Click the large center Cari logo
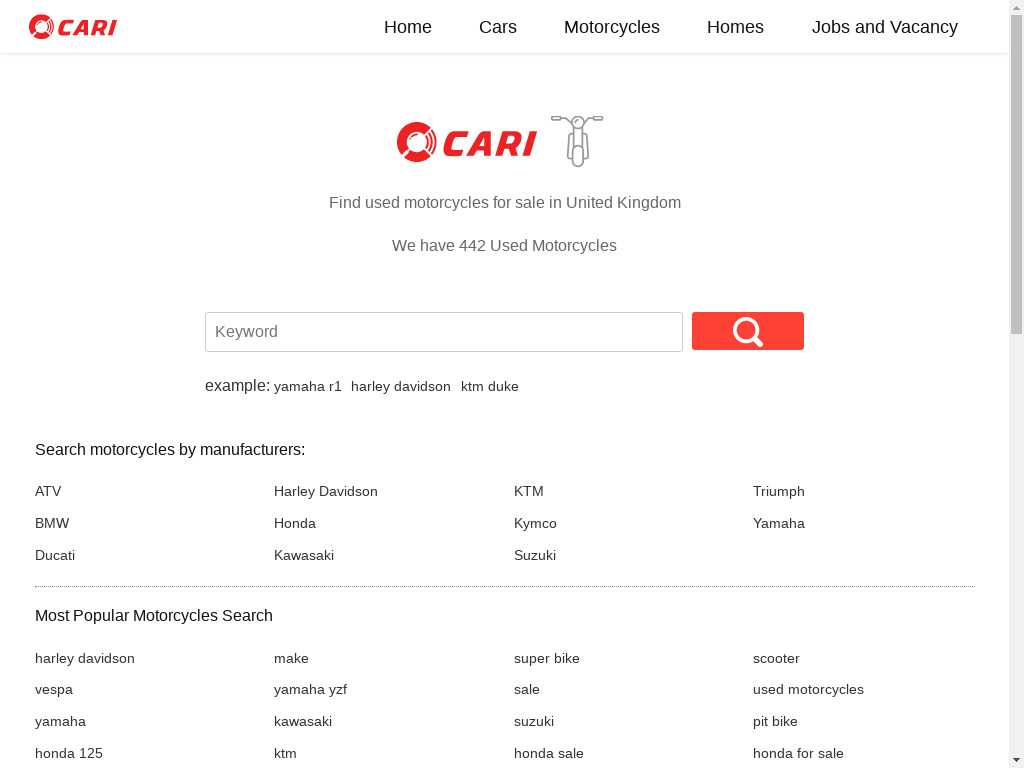Image resolution: width=1024 pixels, height=768 pixels. (467, 143)
